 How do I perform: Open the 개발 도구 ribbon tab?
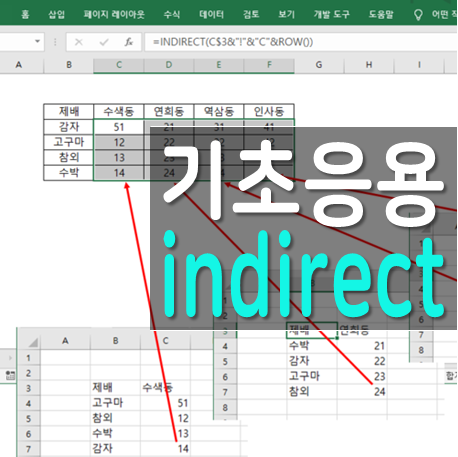[331, 14]
